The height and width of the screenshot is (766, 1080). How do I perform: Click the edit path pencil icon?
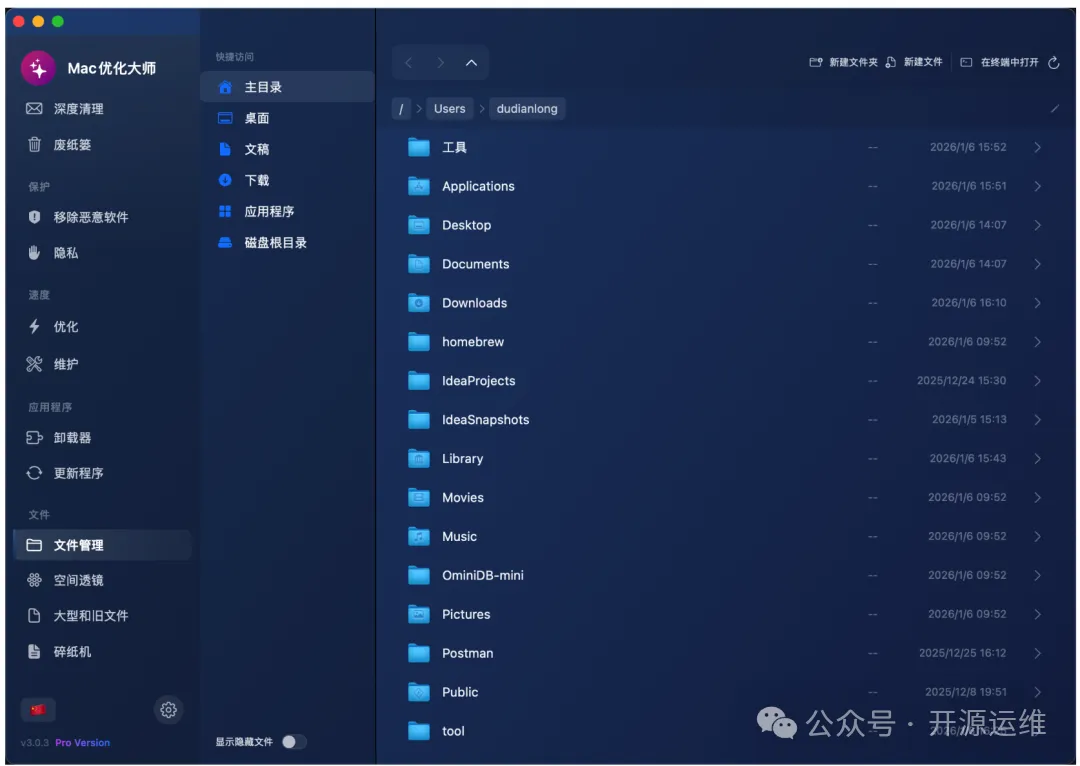[1054, 109]
